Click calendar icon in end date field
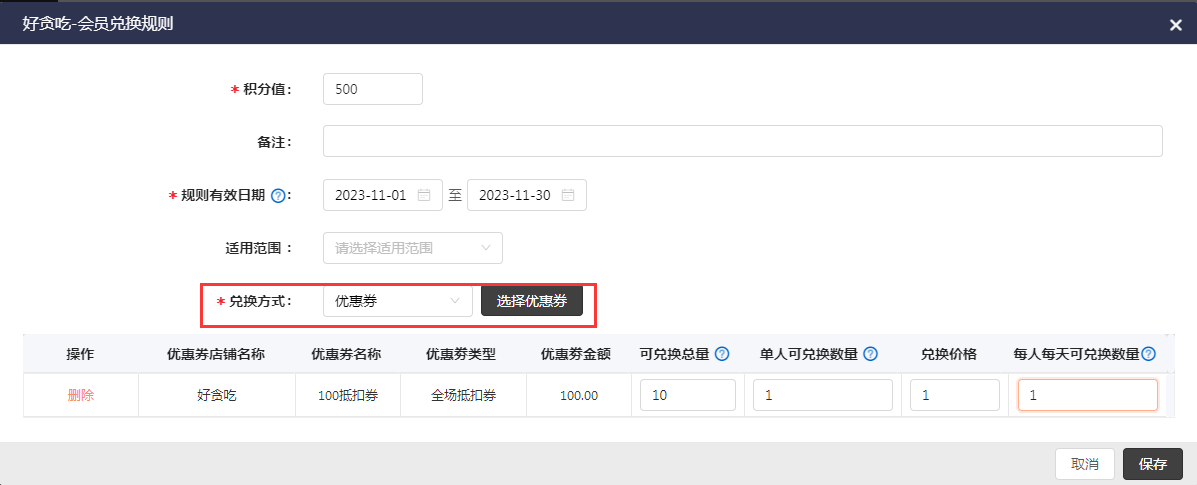Viewport: 1197px width, 485px height. point(568,195)
